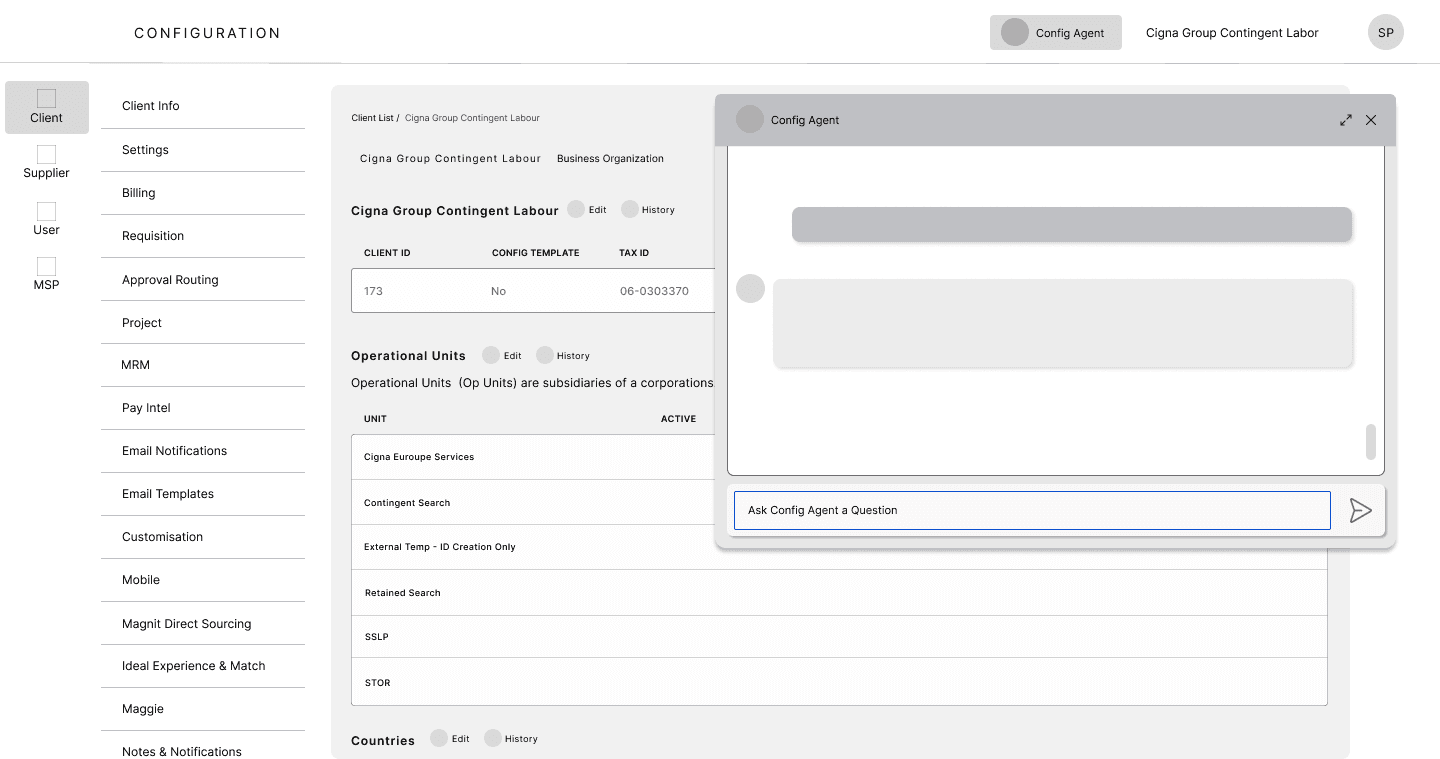This screenshot has width=1440, height=759.
Task: Send the message to Config Agent
Action: (x=1360, y=510)
